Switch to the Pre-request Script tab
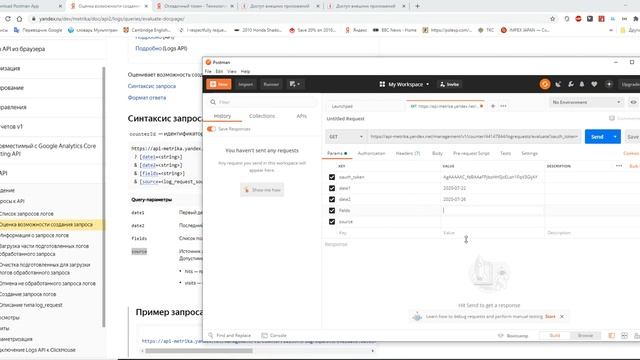Image resolution: width=640 pixels, height=360 pixels. pyautogui.click(x=471, y=153)
